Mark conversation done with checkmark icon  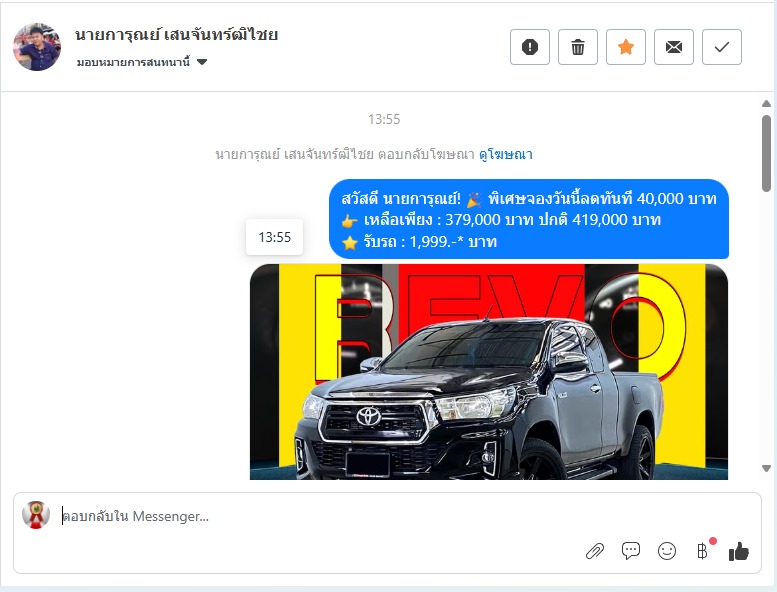point(722,47)
